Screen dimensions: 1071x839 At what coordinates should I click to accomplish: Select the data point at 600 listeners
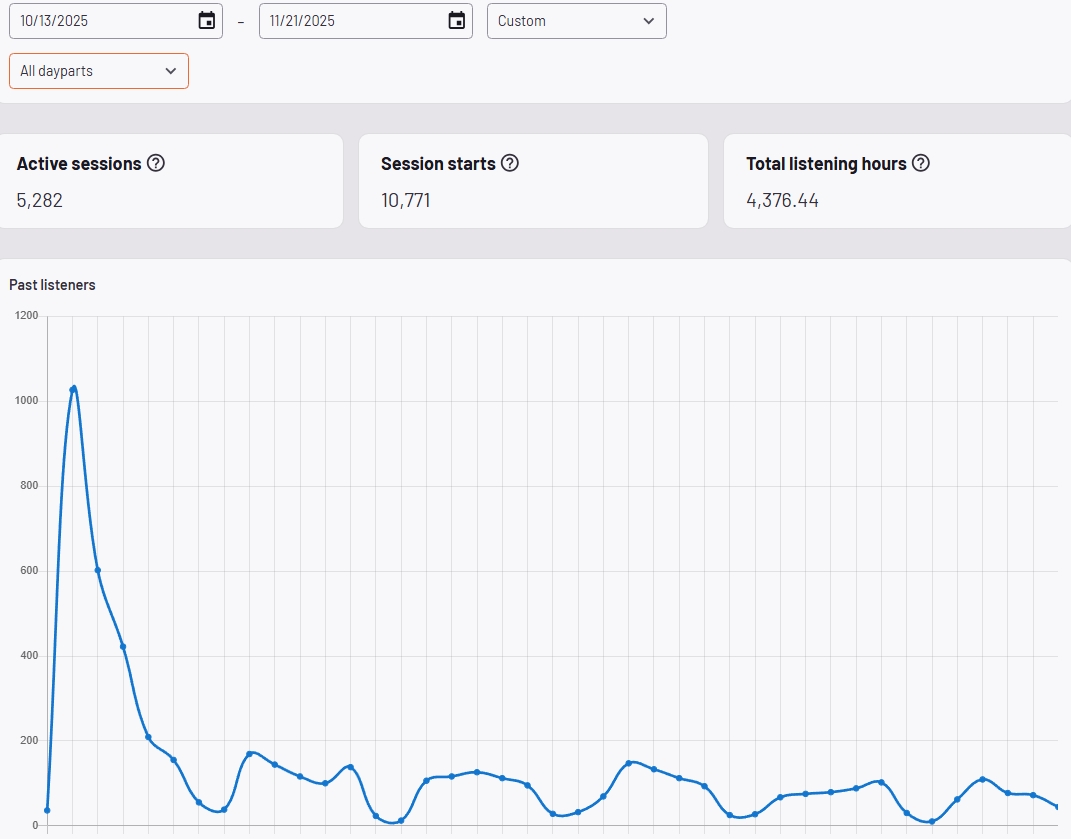click(x=98, y=570)
